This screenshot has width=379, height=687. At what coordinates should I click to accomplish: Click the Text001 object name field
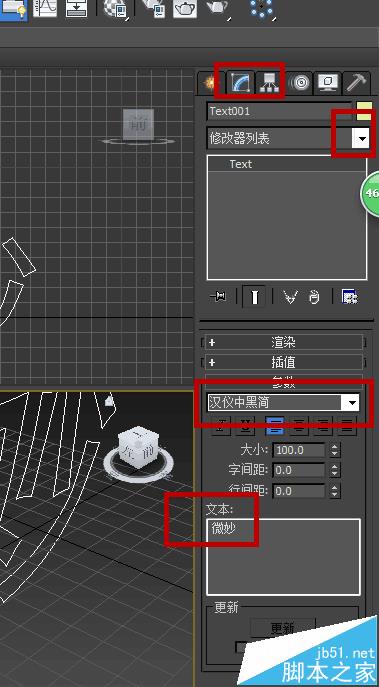(x=280, y=111)
